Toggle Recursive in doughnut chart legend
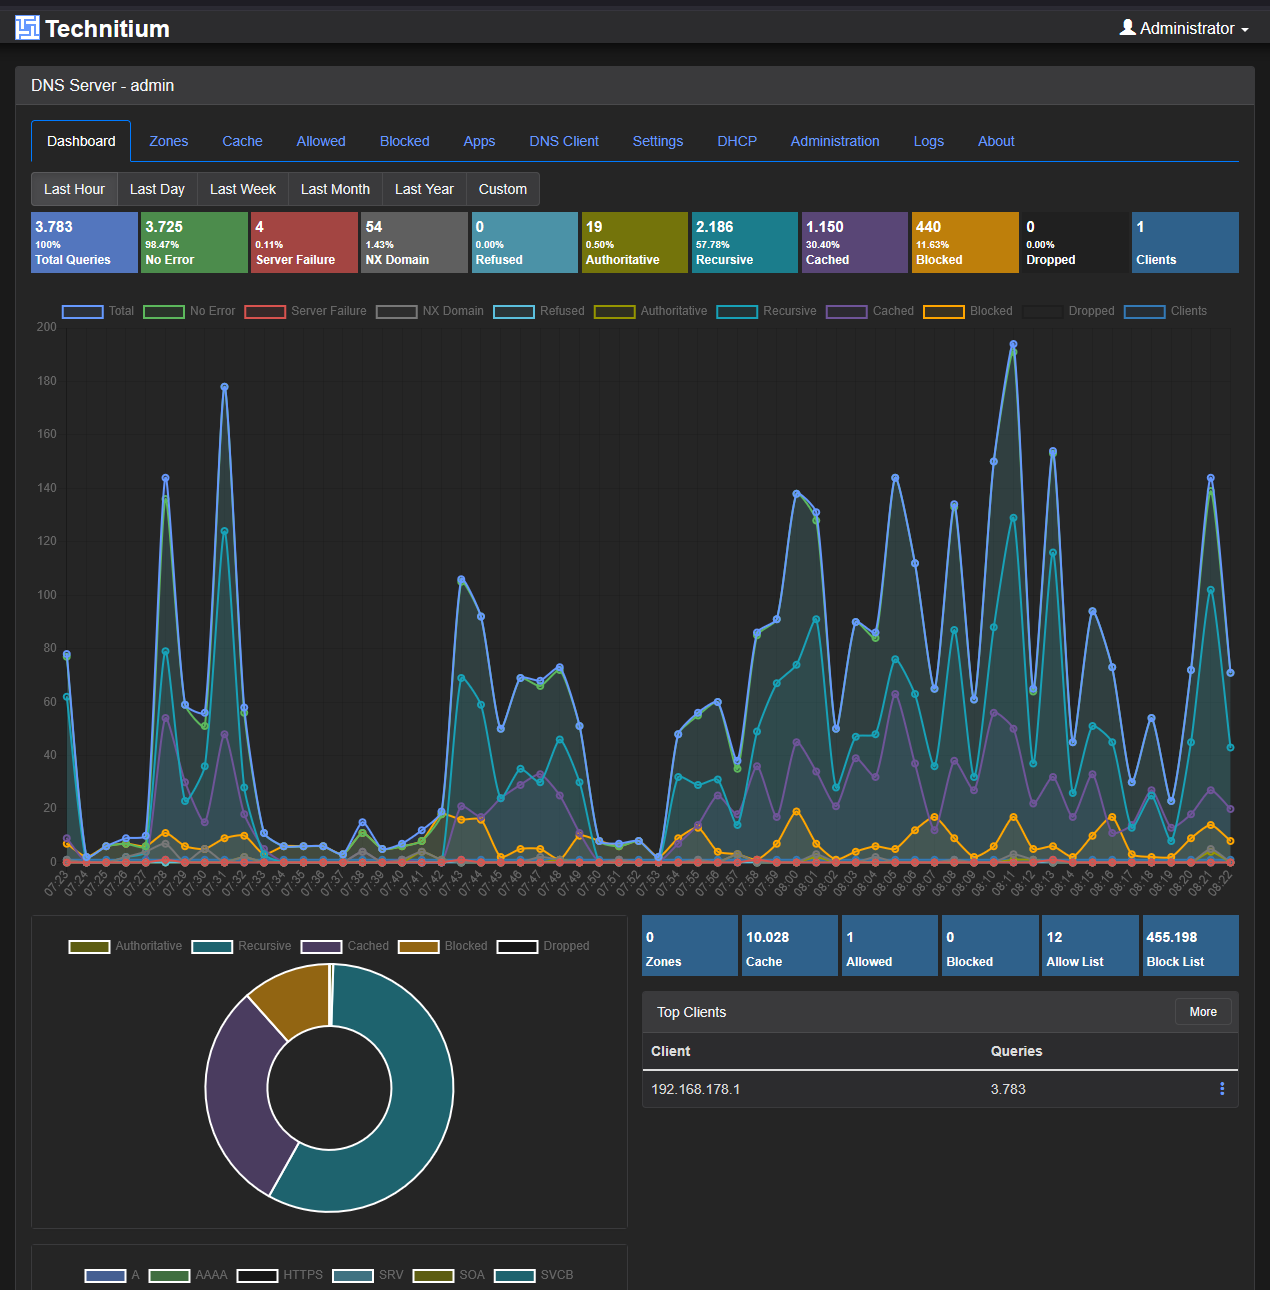1270x1290 pixels. pos(241,946)
